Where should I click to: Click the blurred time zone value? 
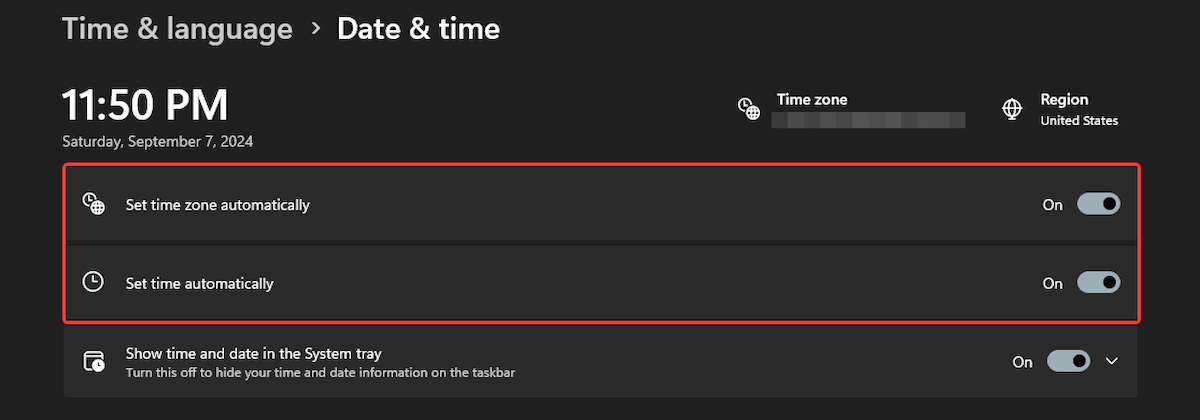pyautogui.click(x=870, y=120)
